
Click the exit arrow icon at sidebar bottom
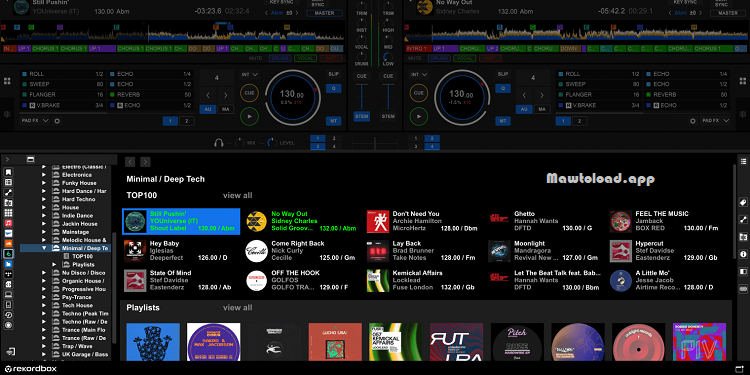11,352
